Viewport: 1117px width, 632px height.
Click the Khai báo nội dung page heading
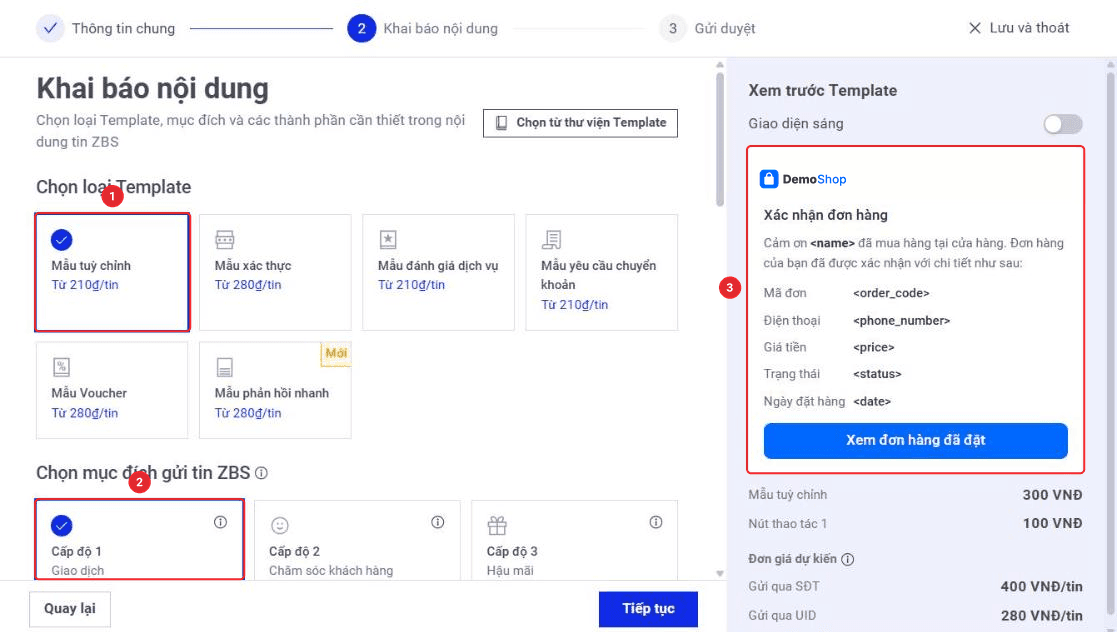152,88
